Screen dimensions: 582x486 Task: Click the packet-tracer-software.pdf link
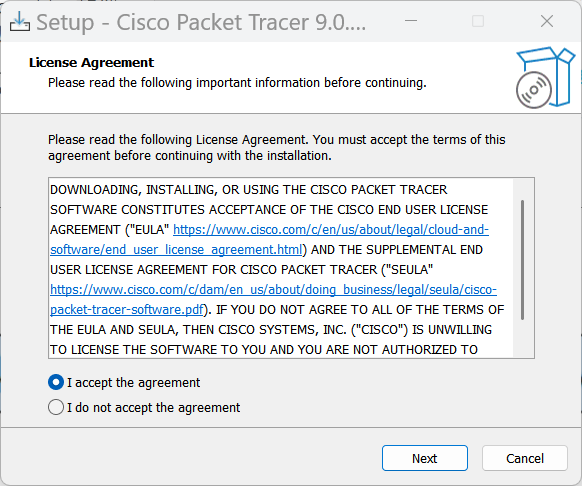pos(127,310)
